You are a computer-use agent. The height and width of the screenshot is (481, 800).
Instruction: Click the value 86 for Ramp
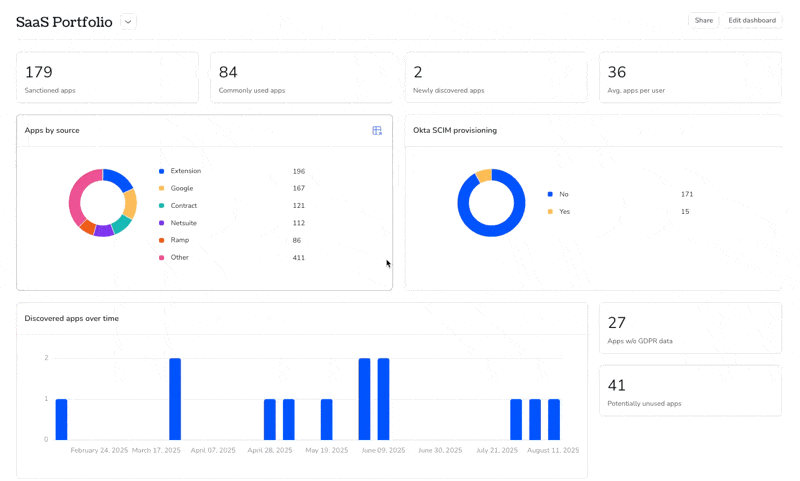(296, 240)
